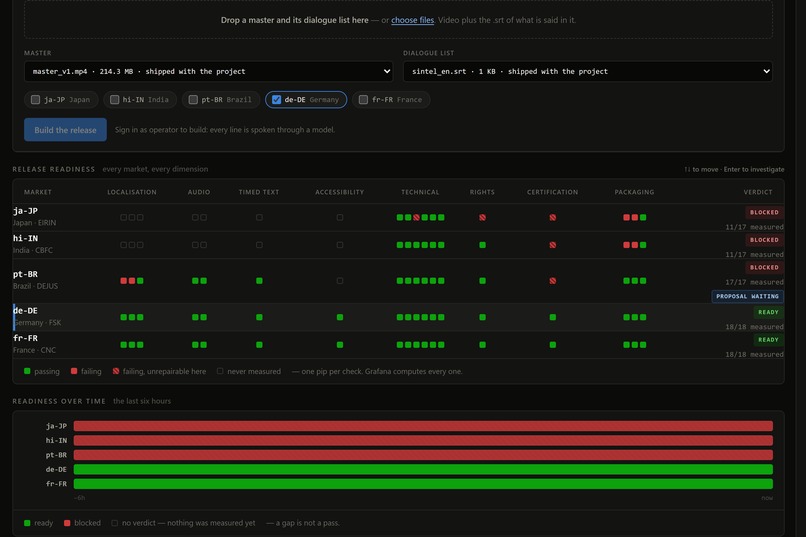
Task: Click the fr-FR Certification pip
Action: point(553,345)
